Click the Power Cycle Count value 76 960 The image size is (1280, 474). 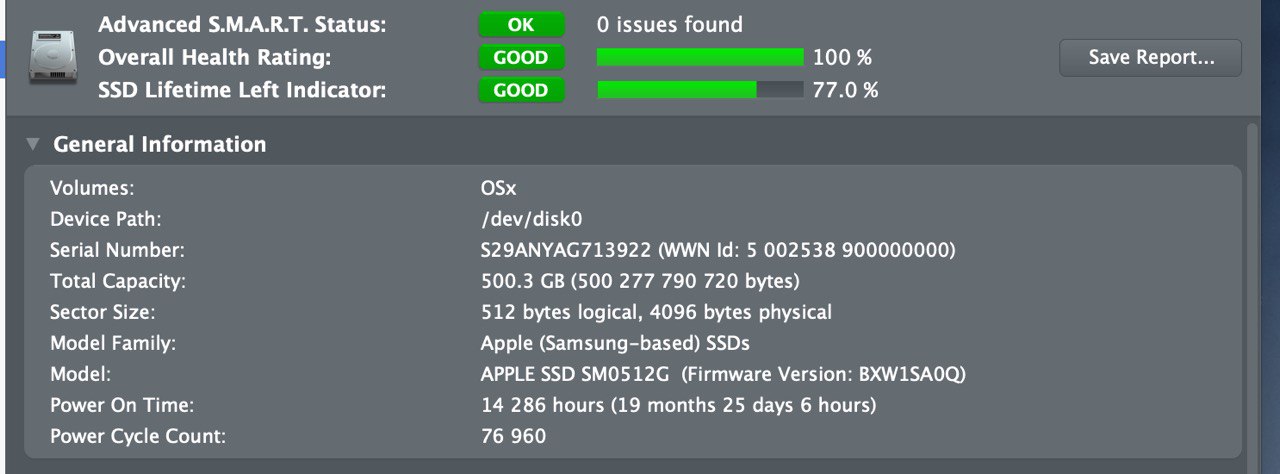pos(514,437)
